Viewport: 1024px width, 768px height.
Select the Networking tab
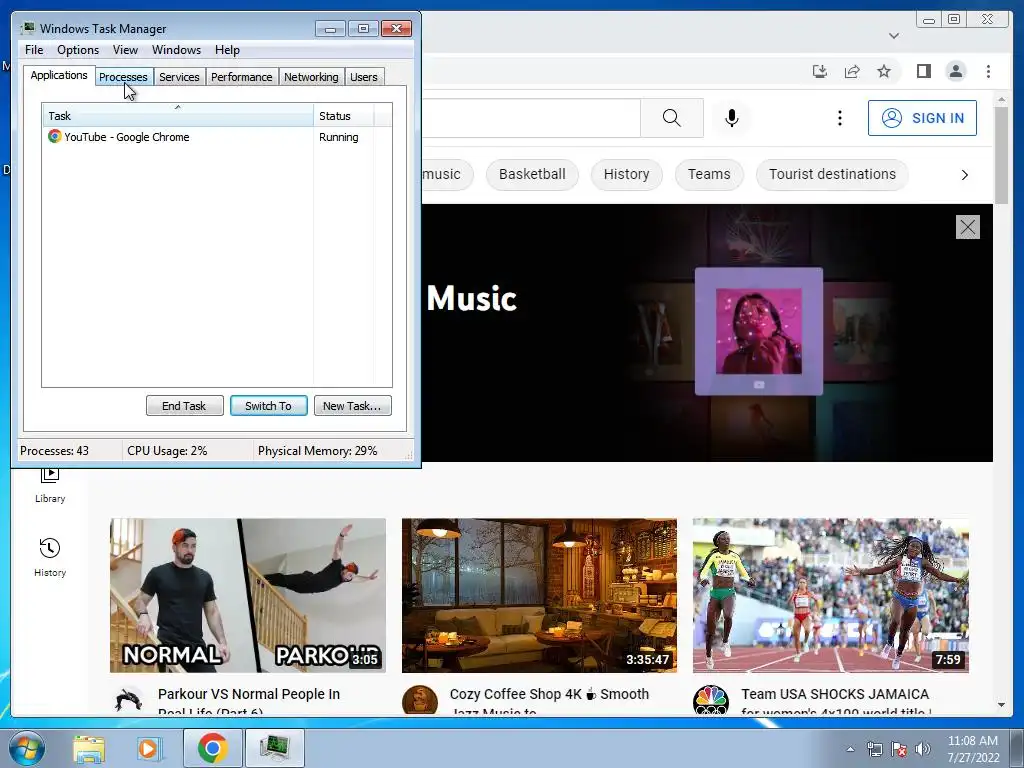(x=311, y=77)
